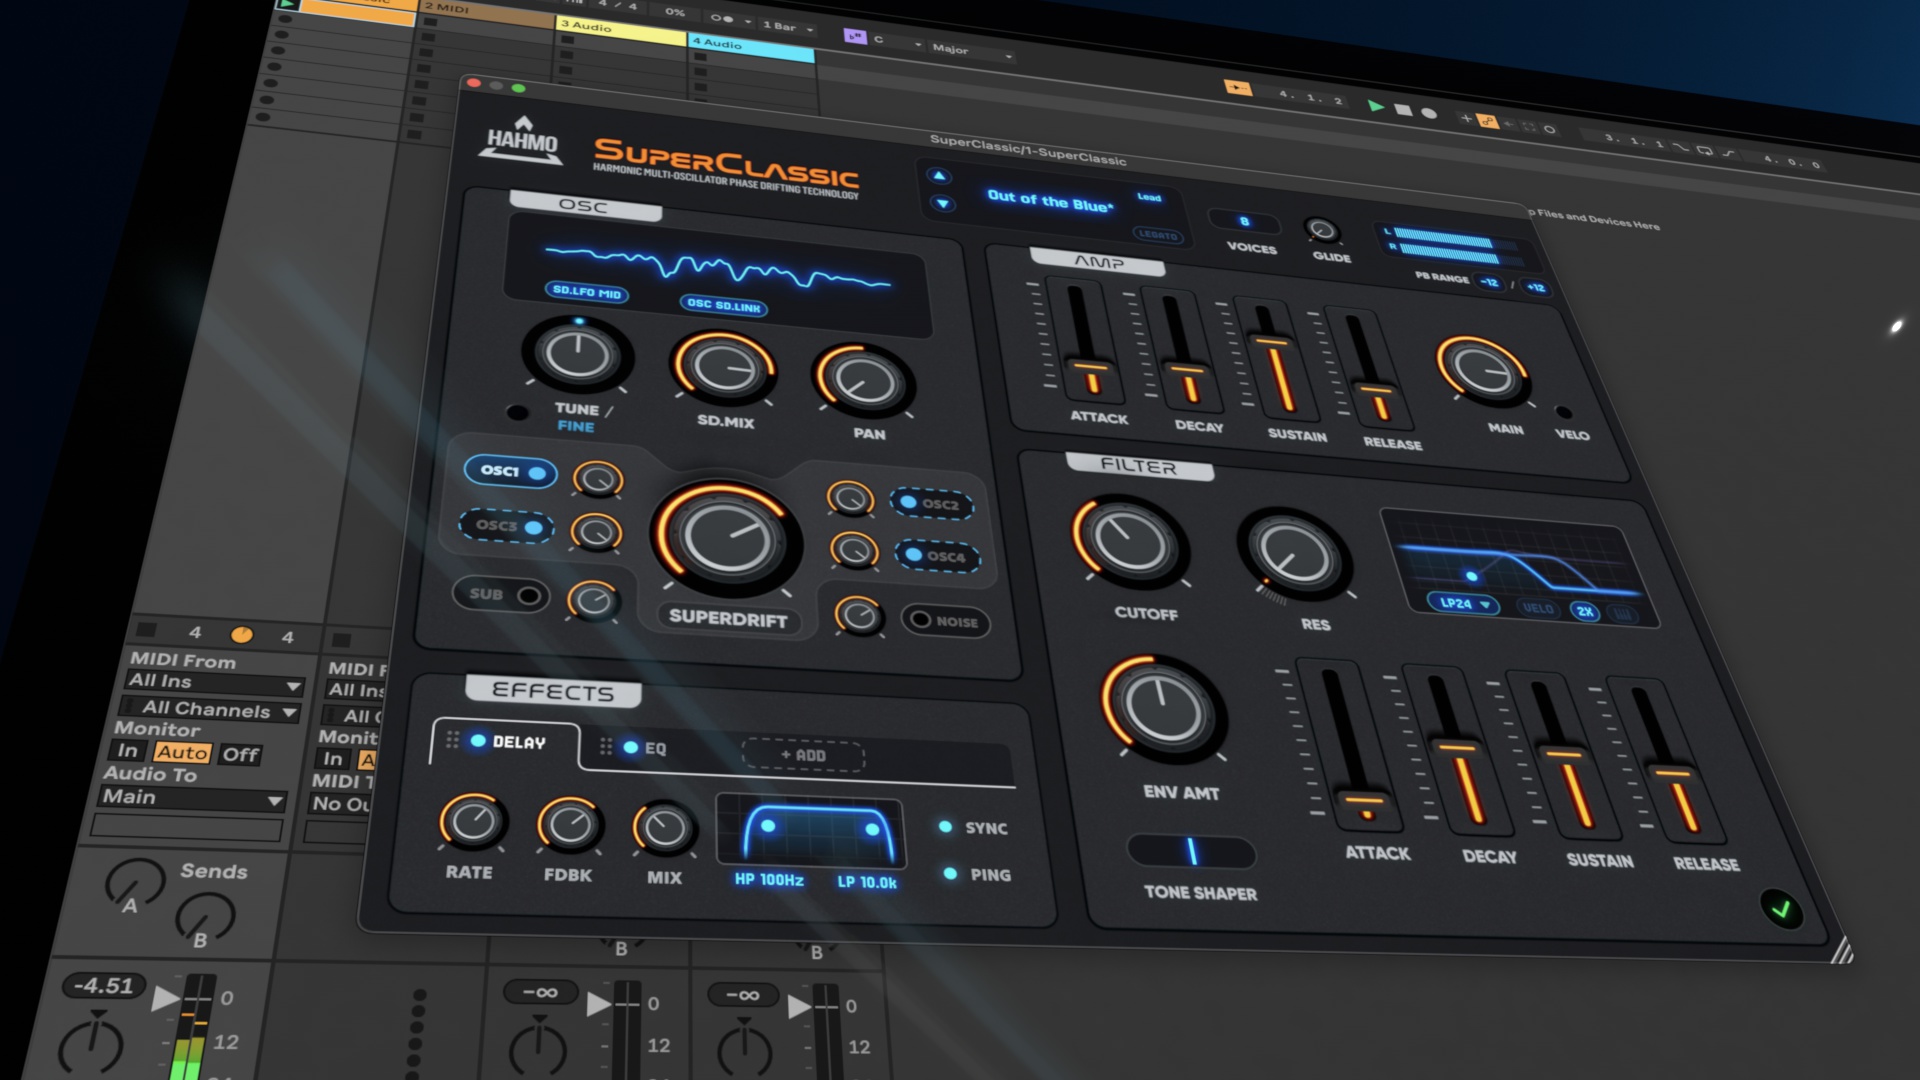Click the SUB level knob

pos(592,601)
